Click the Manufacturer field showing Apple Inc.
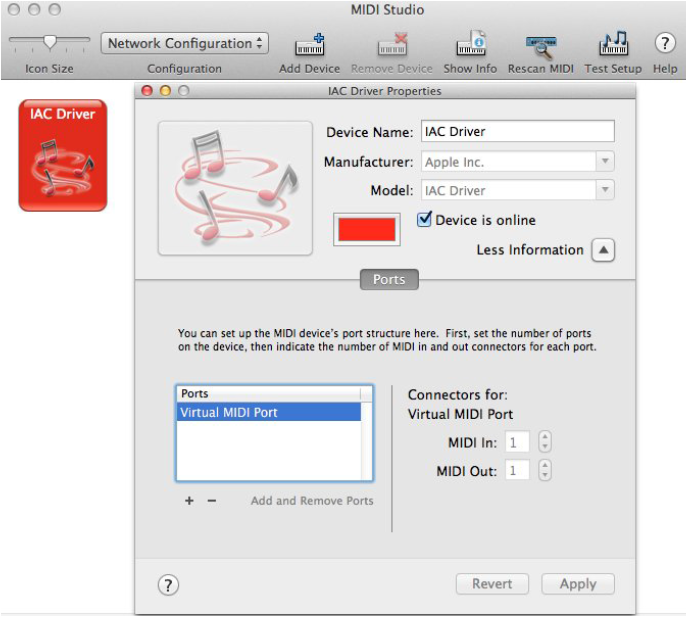This screenshot has height=617, width=687. pos(509,162)
